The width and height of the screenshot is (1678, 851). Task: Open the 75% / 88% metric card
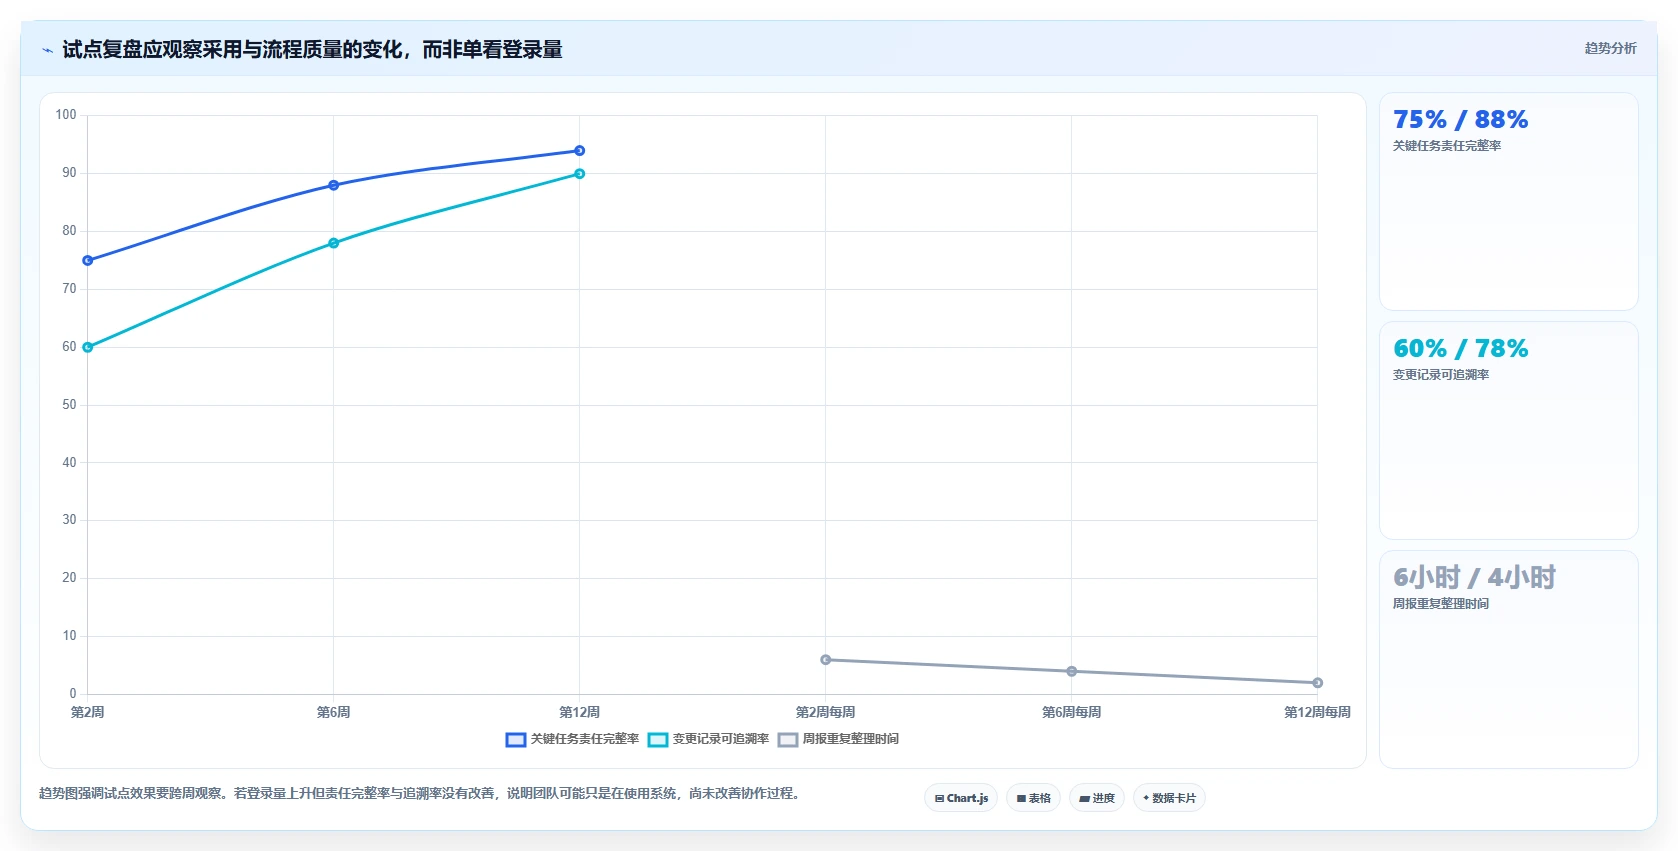(1509, 202)
